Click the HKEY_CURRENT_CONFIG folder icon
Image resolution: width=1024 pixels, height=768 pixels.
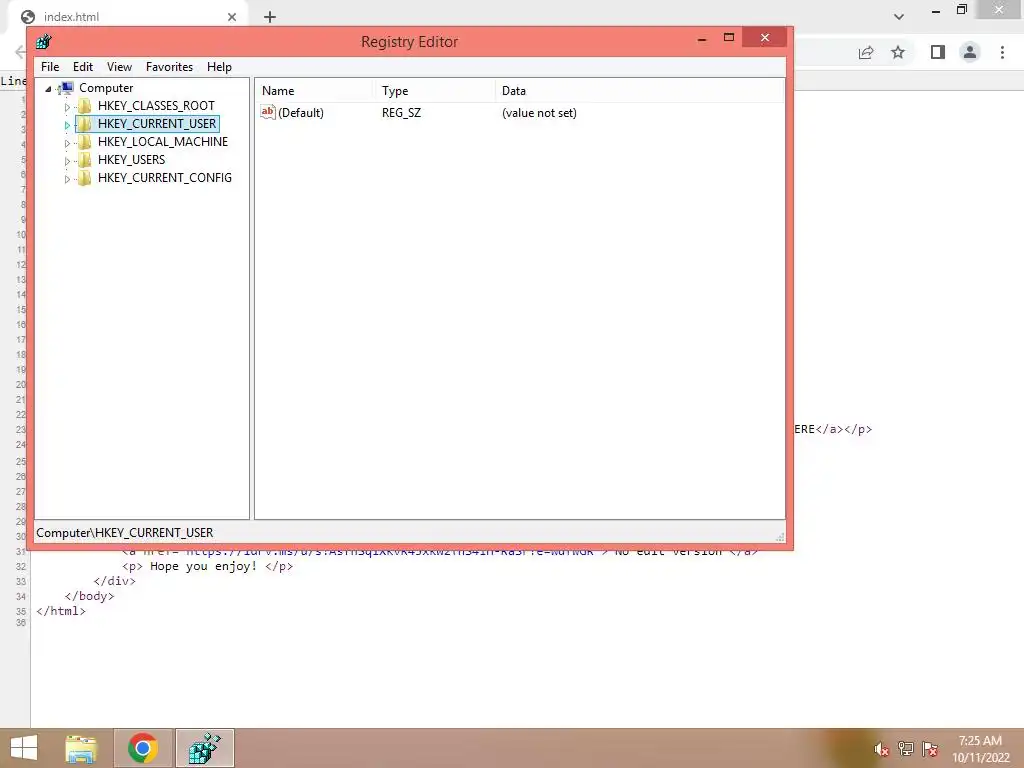(x=84, y=178)
